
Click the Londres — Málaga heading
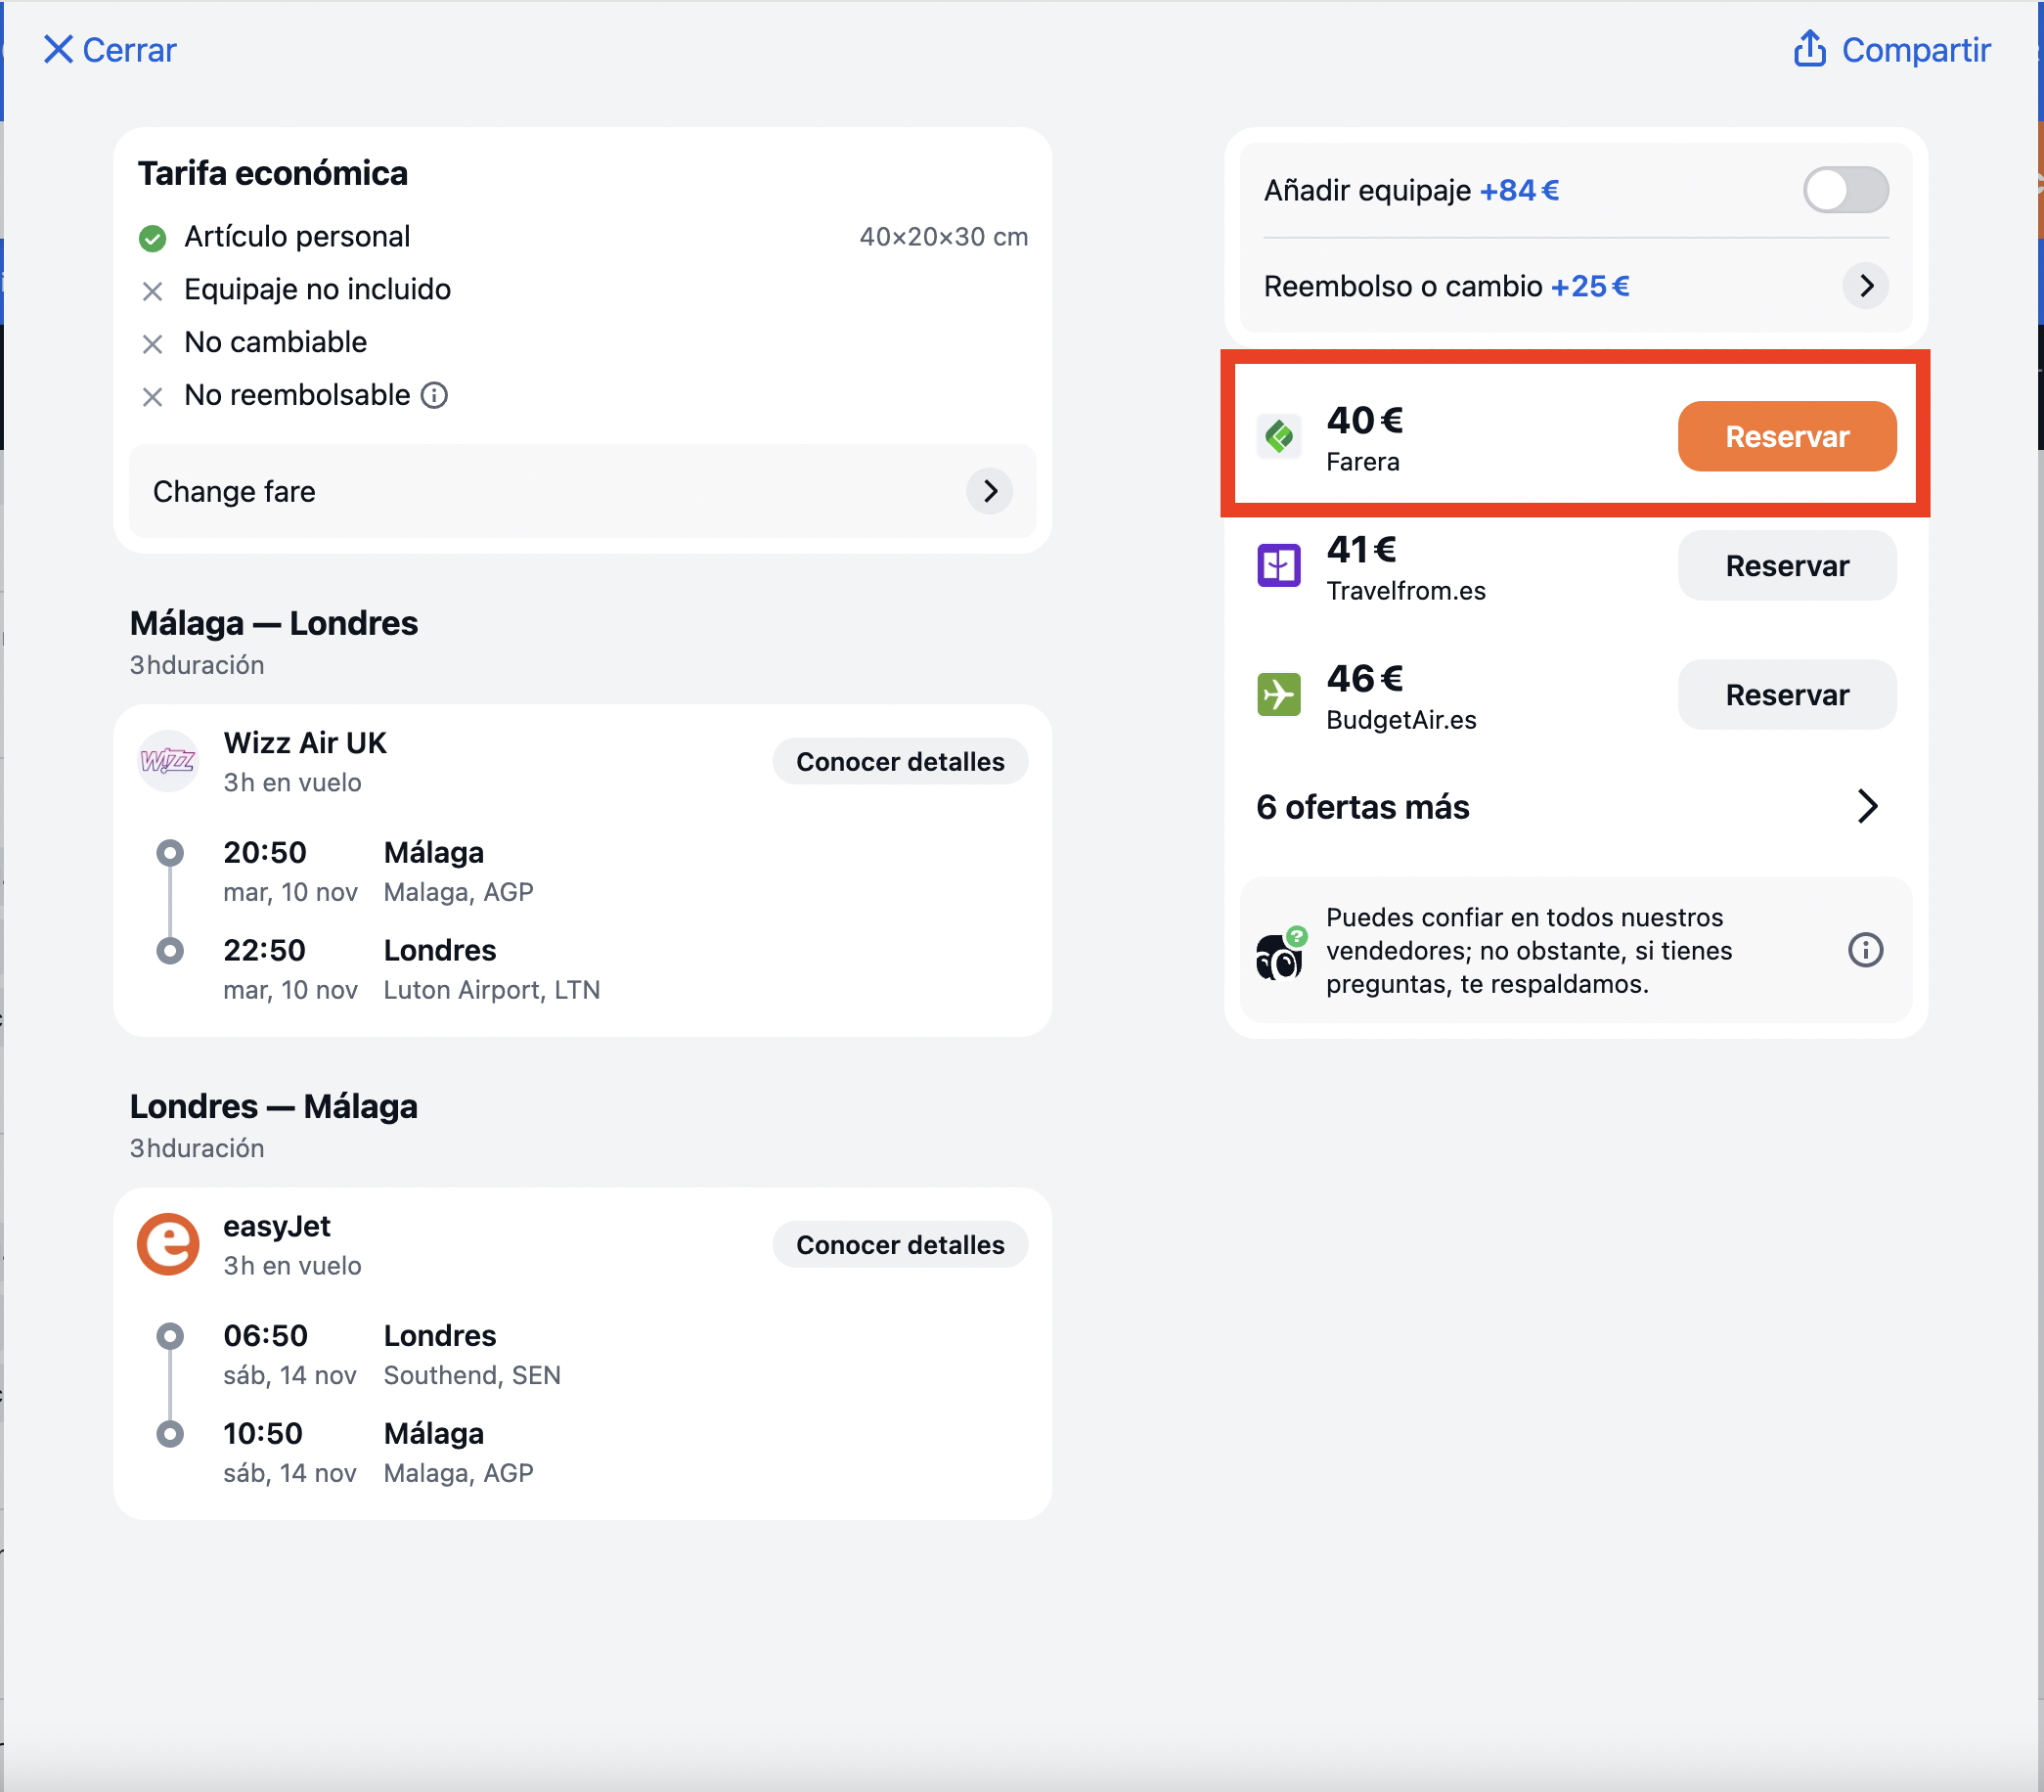[x=274, y=1106]
